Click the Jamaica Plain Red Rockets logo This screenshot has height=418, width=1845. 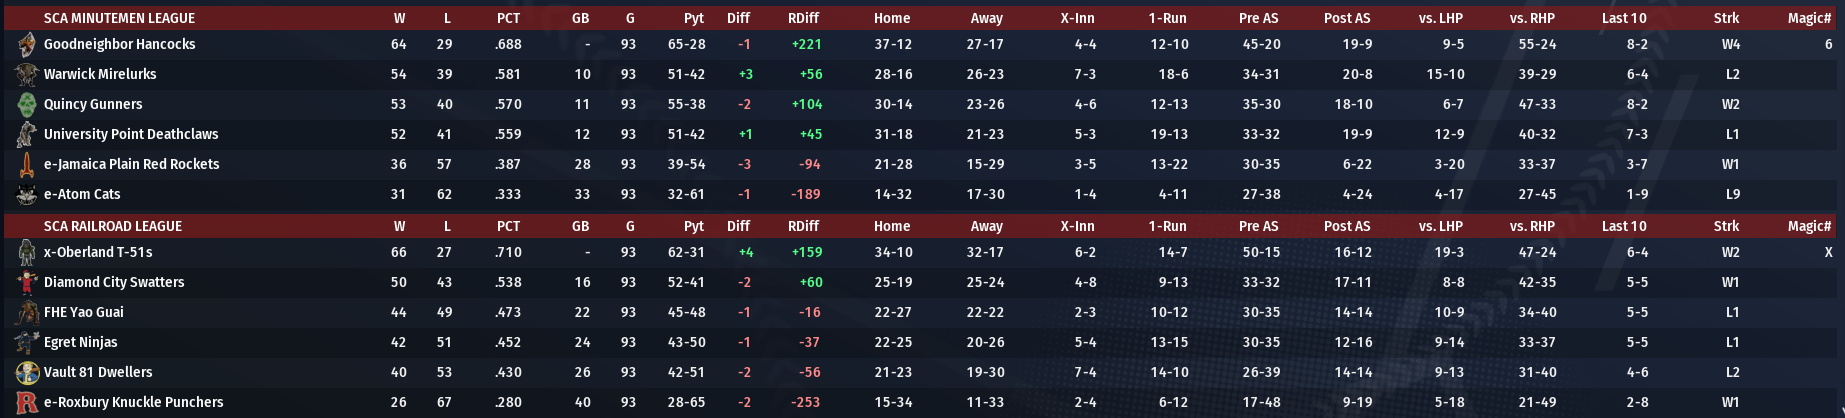[x=27, y=165]
